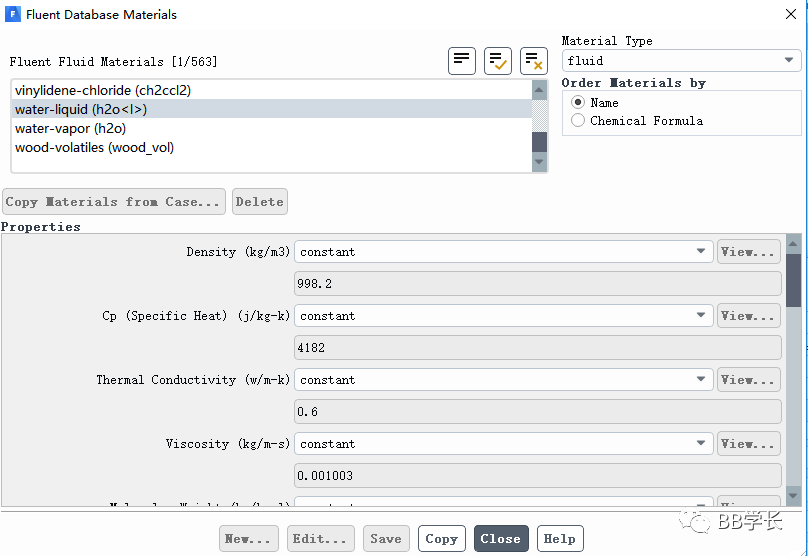808x556 pixels.
Task: Select the Chemical Formula ordering radio button
Action: (578, 120)
